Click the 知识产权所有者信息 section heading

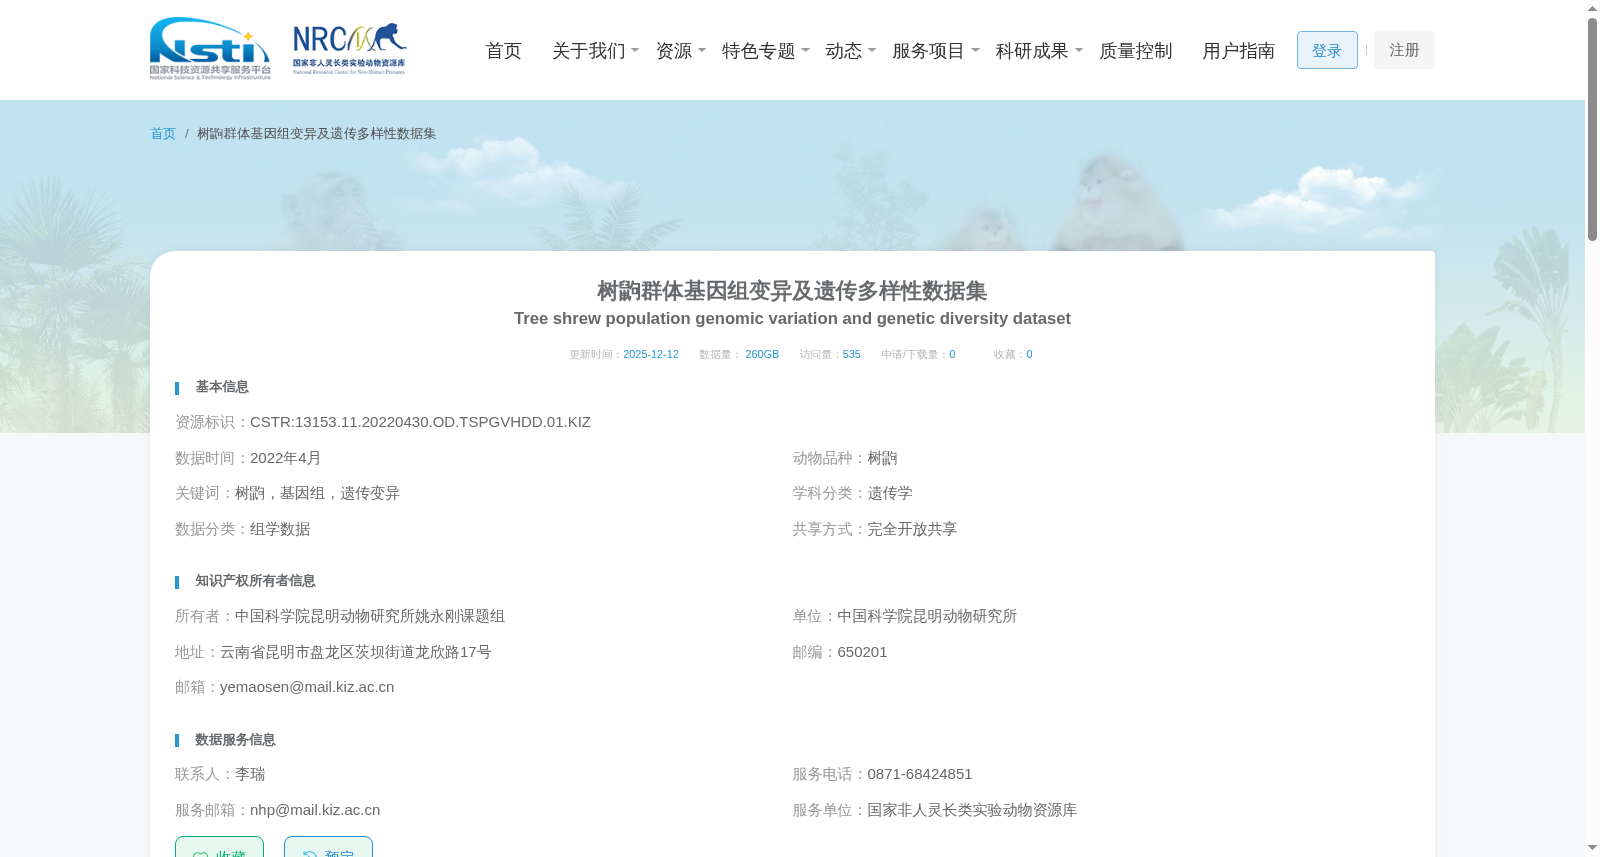(x=255, y=581)
